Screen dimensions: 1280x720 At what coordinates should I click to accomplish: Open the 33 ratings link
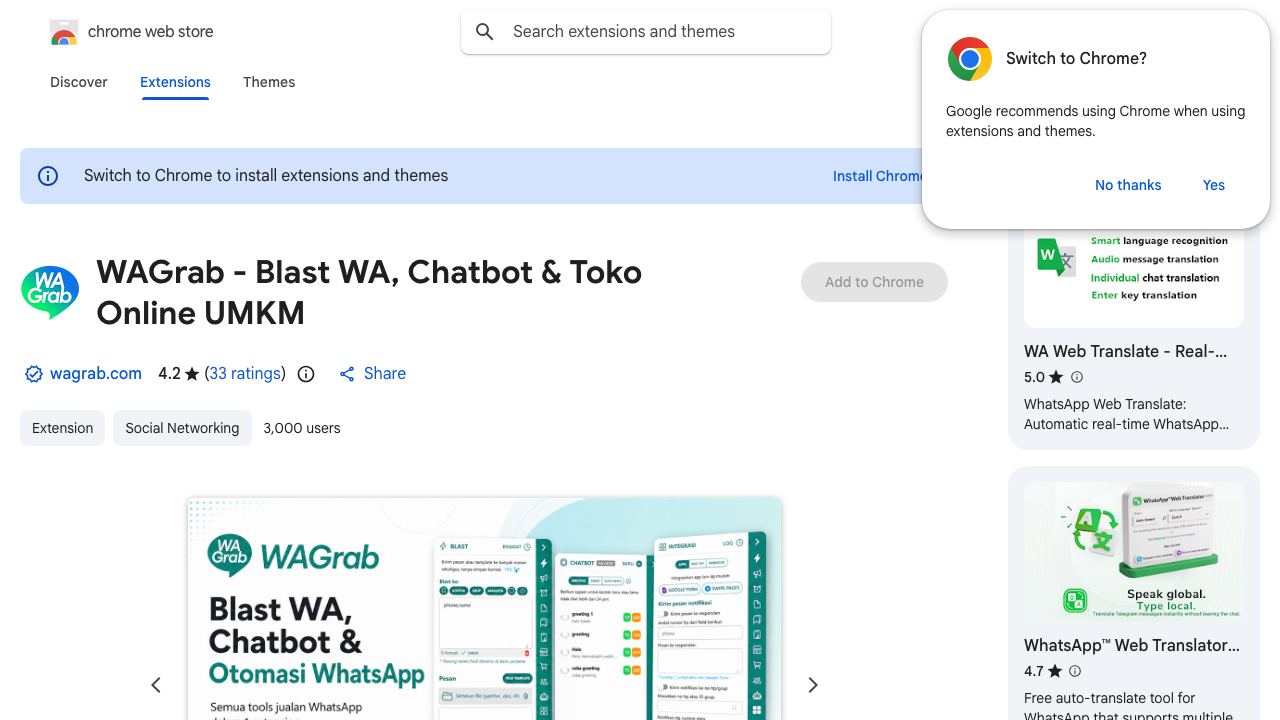point(245,374)
